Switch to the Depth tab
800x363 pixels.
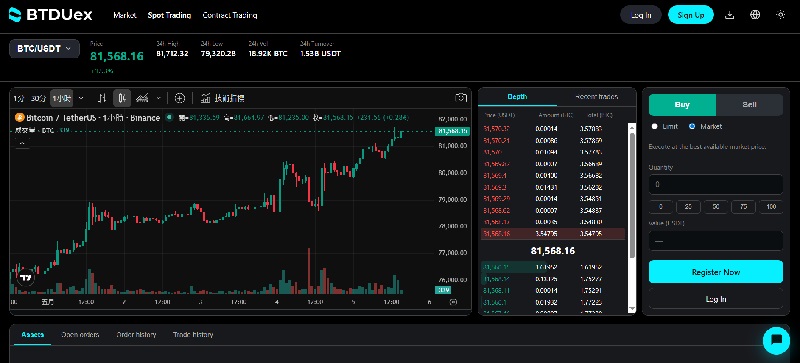coord(517,96)
